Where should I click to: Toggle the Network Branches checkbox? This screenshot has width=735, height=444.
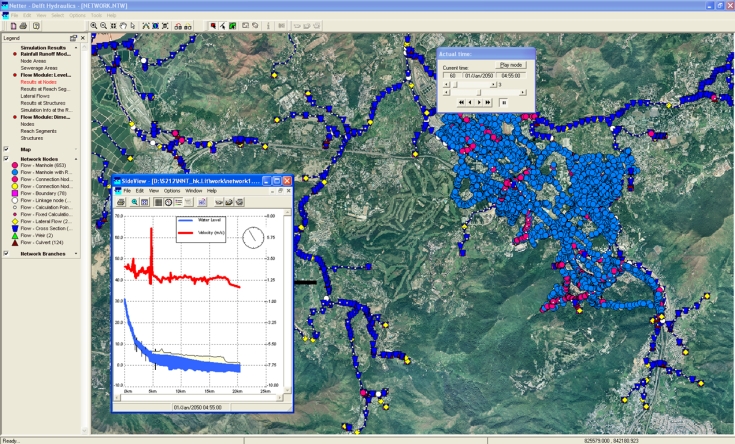[x=5, y=253]
